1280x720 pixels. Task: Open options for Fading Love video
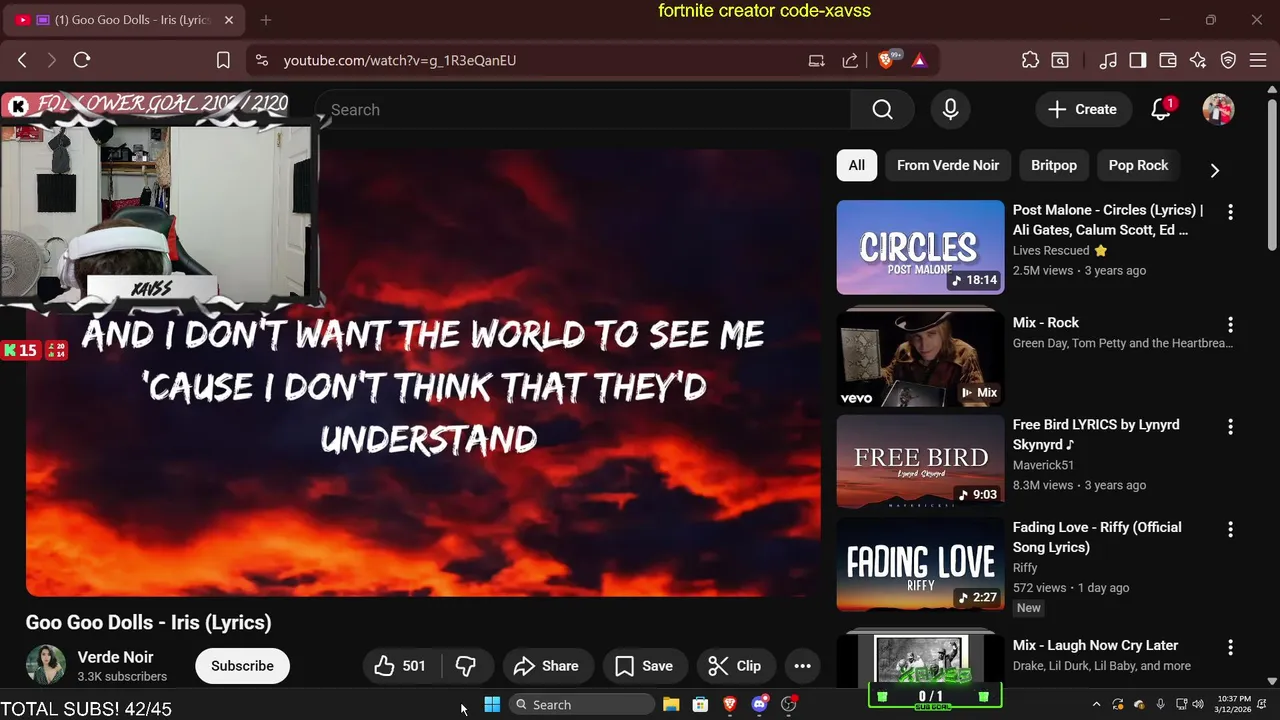[x=1230, y=529]
